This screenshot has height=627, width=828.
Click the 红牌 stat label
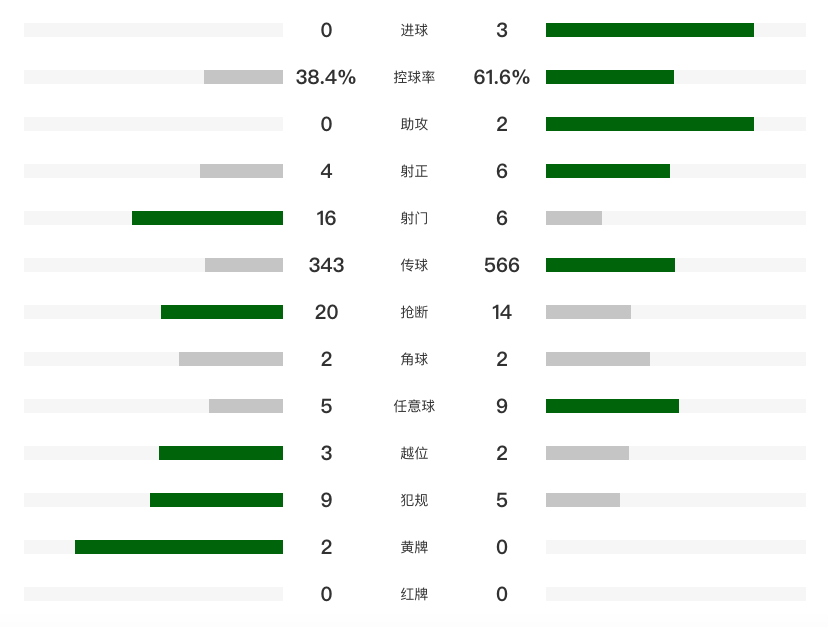point(414,594)
